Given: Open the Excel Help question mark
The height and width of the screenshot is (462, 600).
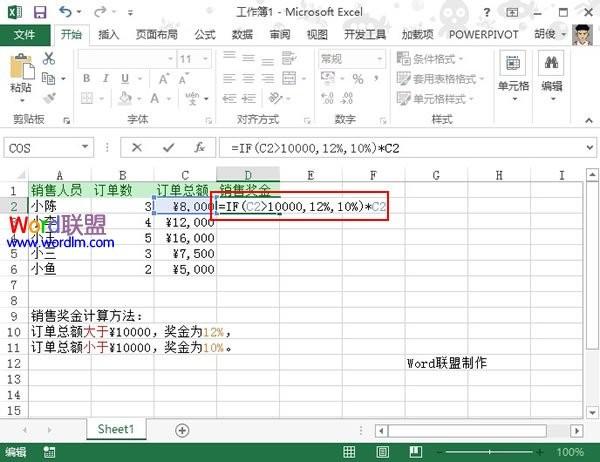Looking at the screenshot, I should coord(486,13).
